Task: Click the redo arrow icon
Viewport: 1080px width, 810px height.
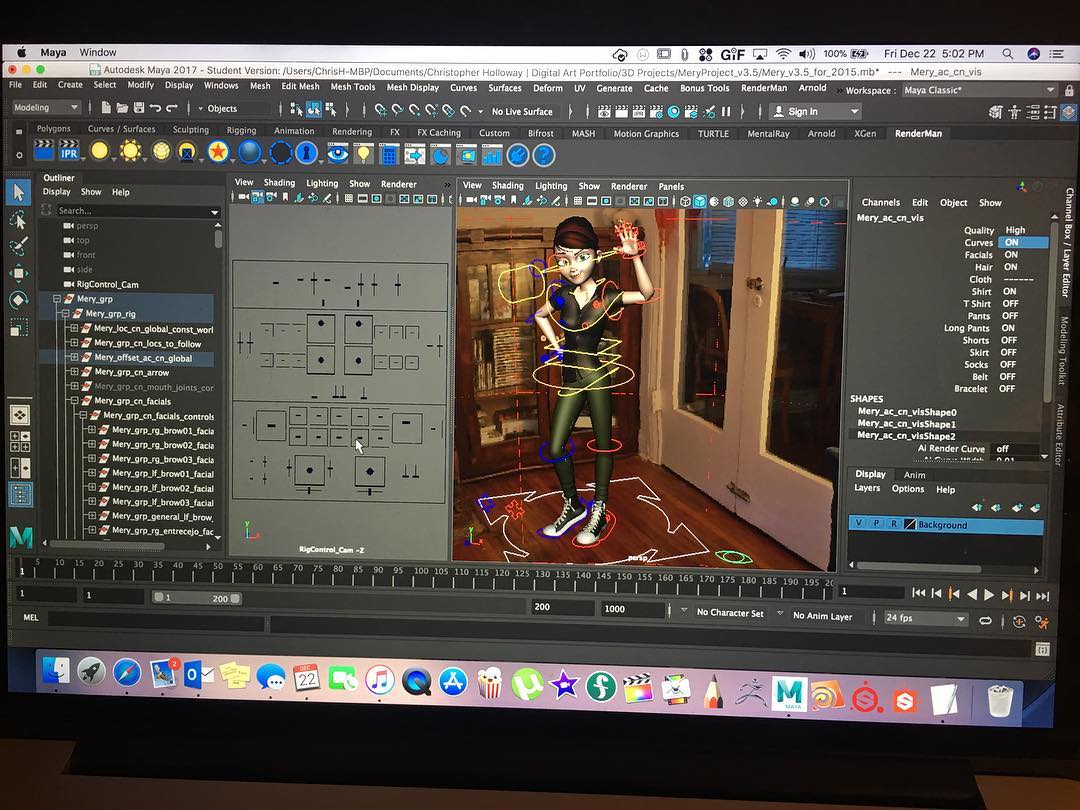Action: click(172, 108)
